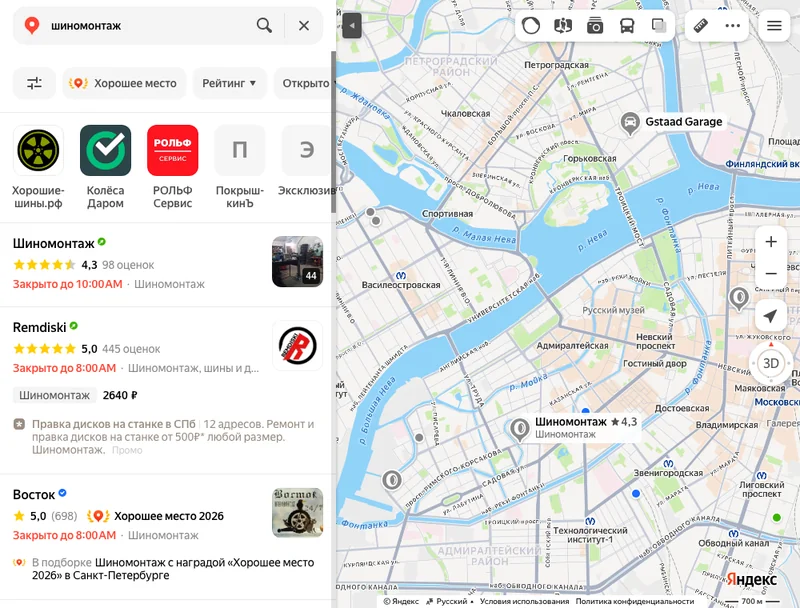The width and height of the screenshot is (800, 608).
Task: Click the results list scrollbar
Action: 333,132
